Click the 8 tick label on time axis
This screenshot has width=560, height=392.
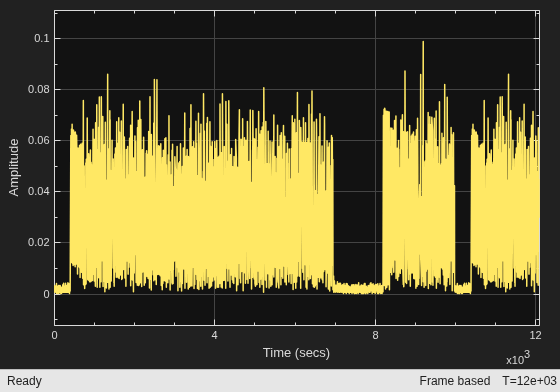pyautogui.click(x=375, y=335)
